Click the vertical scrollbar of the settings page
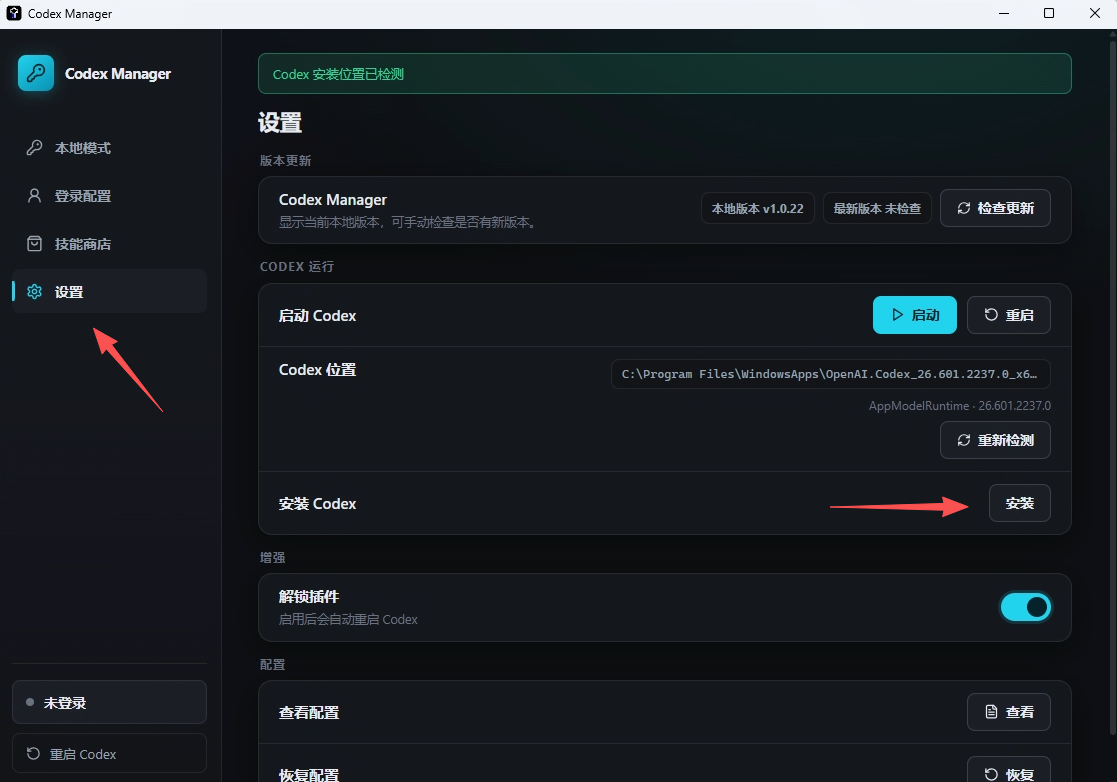 tap(1113, 388)
